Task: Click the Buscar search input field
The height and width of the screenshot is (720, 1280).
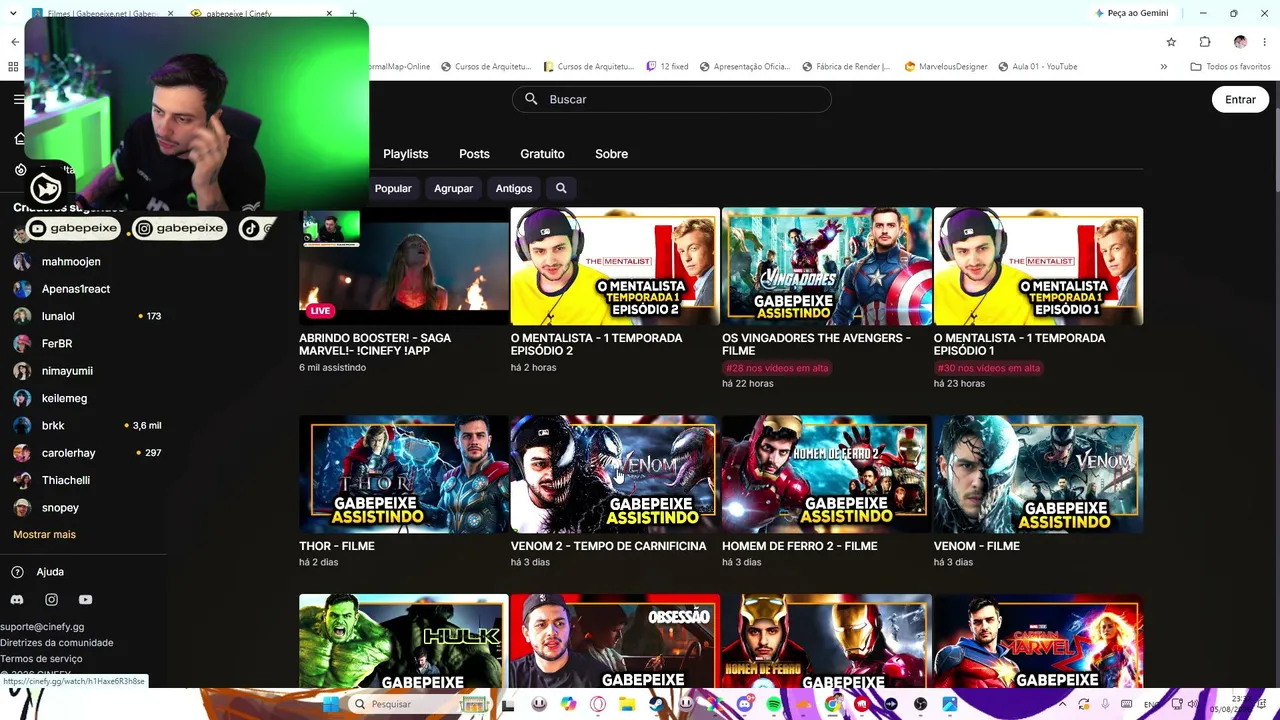Action: (x=671, y=99)
